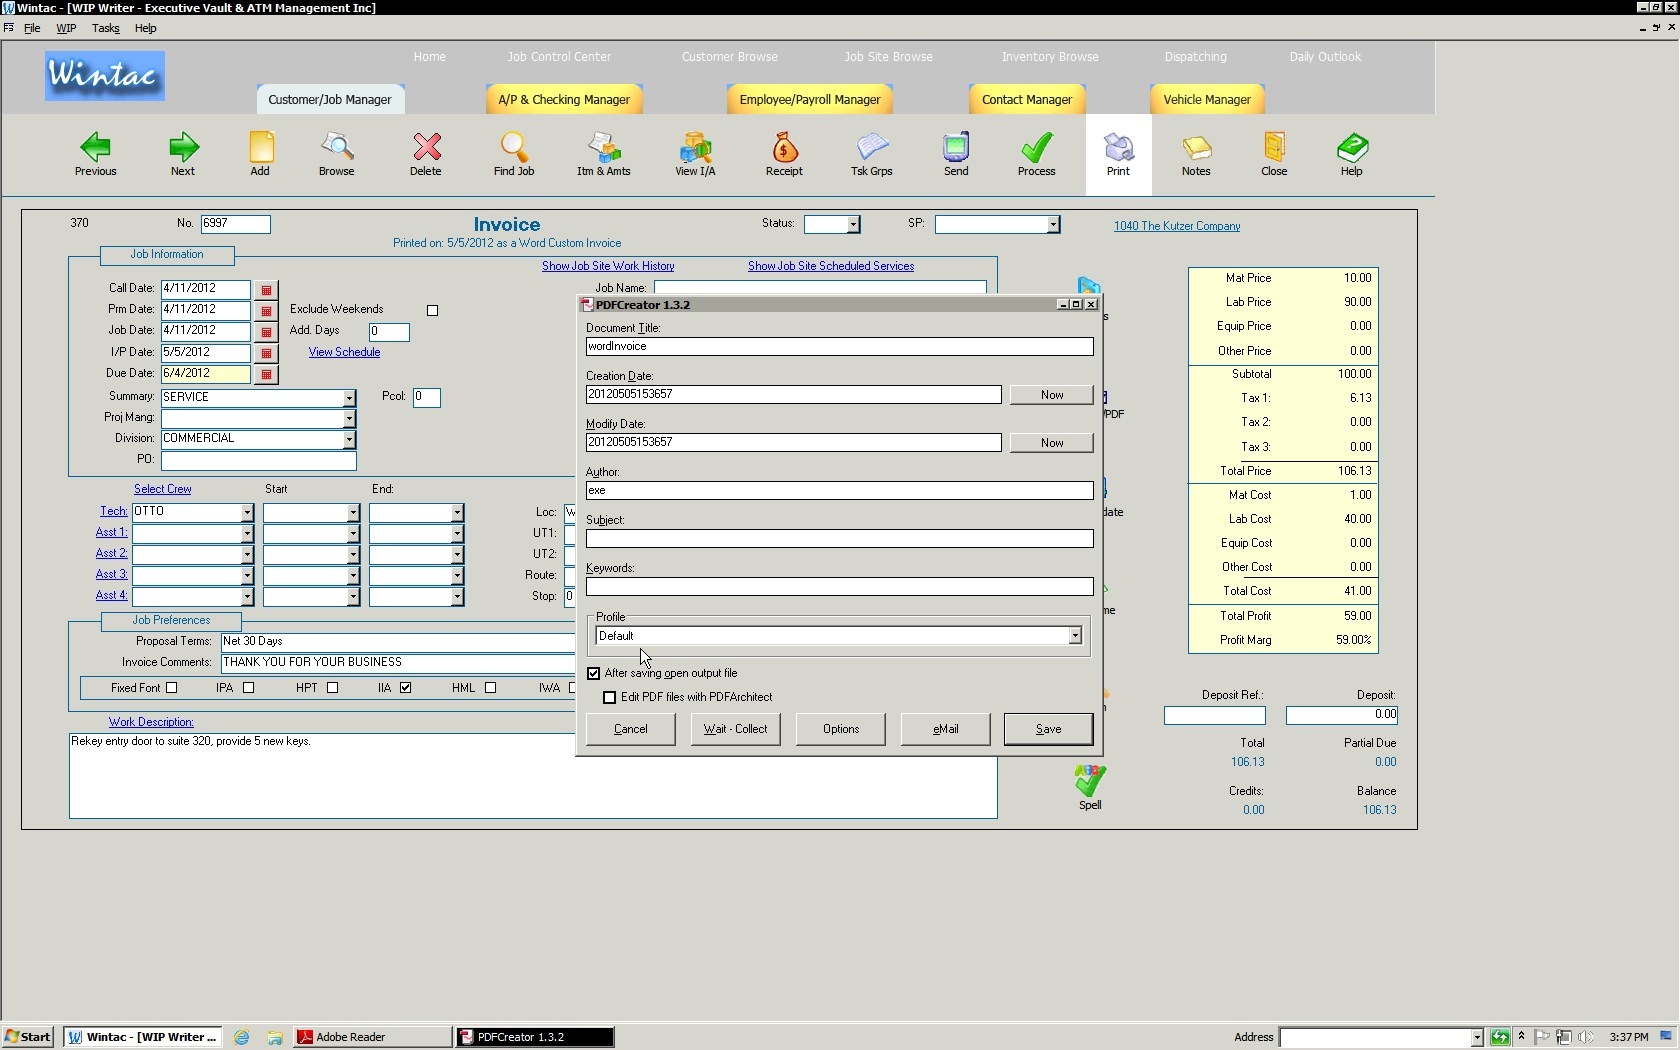Viewport: 1680px width, 1050px height.
Task: Open PDFCreator Options button
Action: 840,729
